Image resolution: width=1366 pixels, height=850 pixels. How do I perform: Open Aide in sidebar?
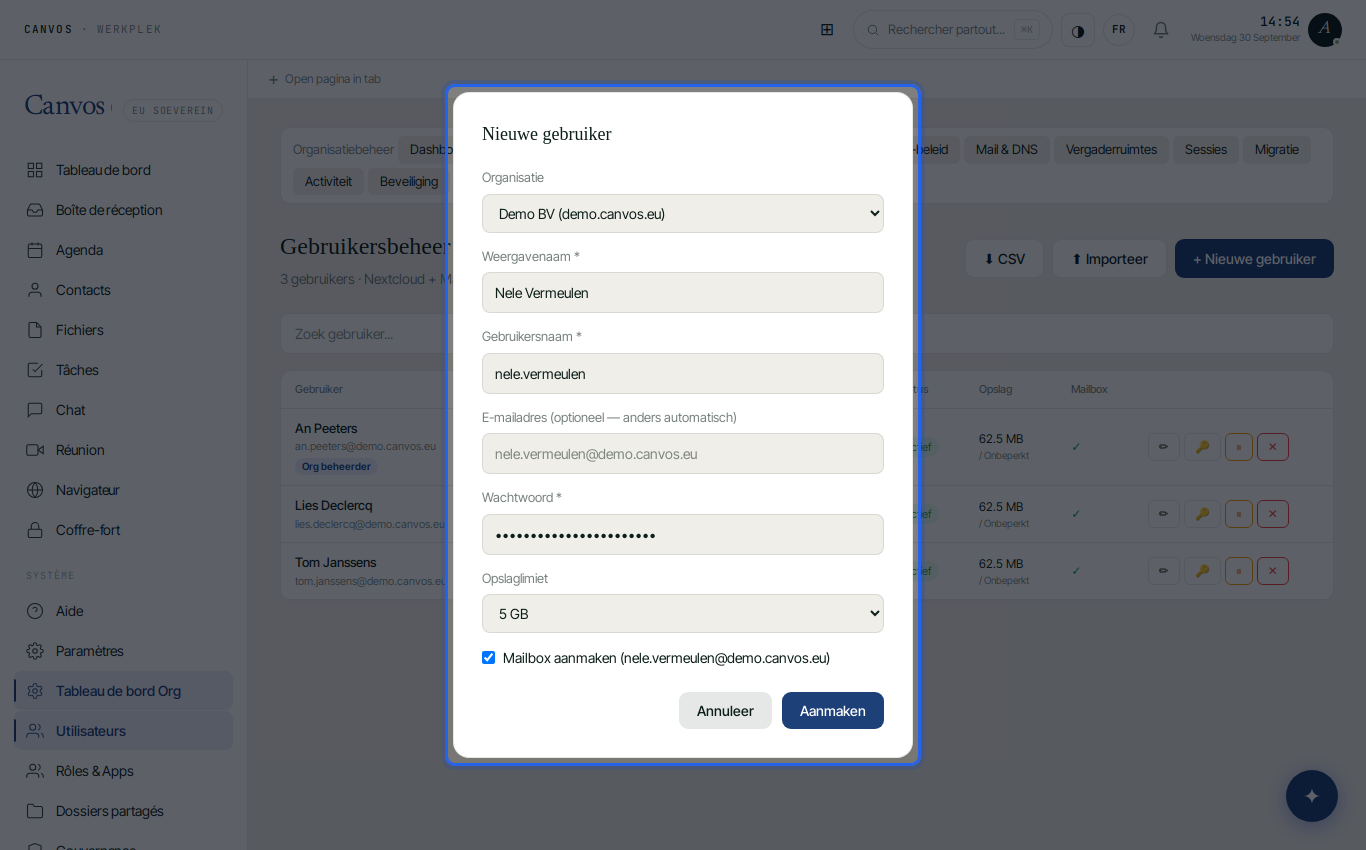click(123, 611)
